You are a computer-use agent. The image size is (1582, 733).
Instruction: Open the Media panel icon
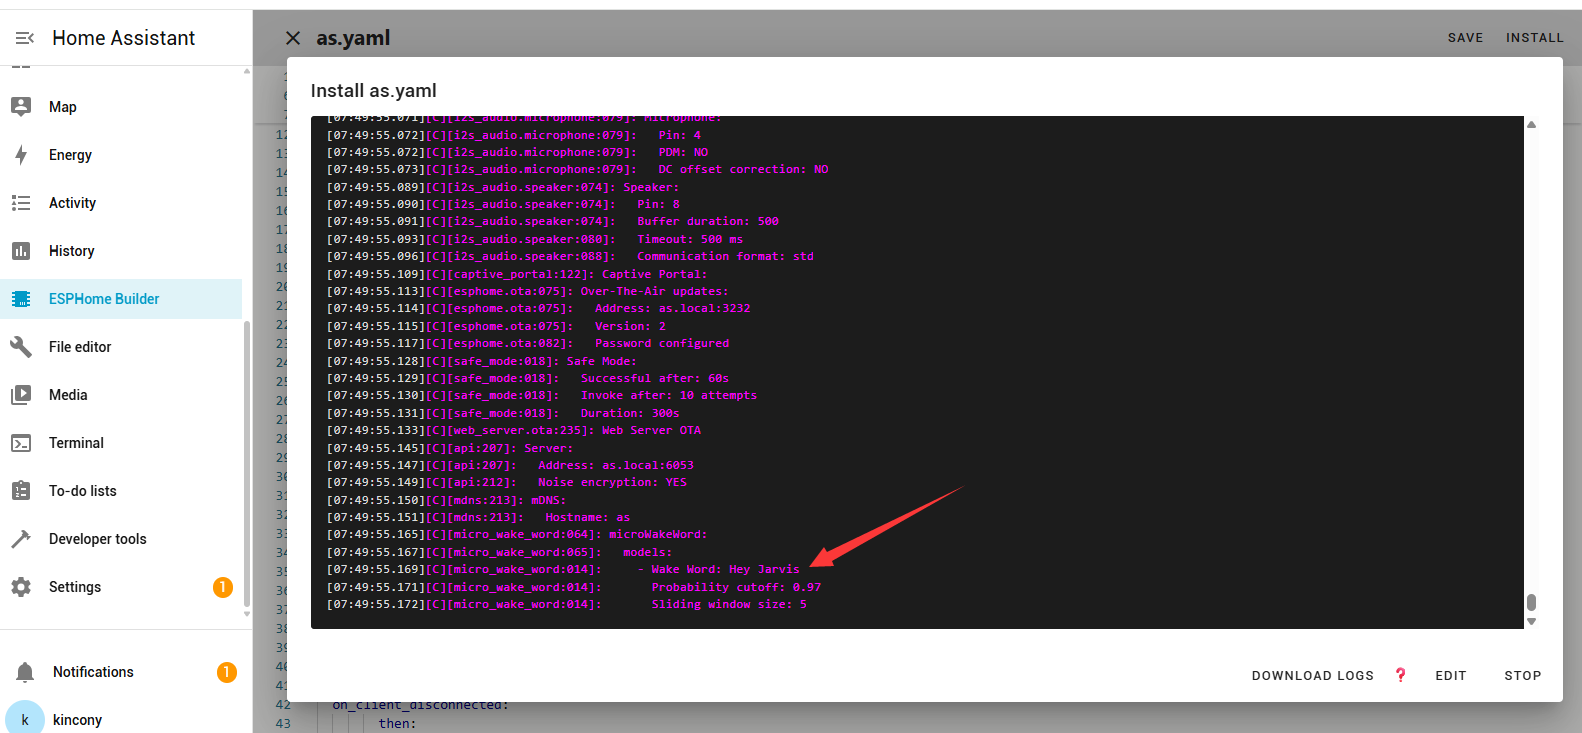pos(21,395)
